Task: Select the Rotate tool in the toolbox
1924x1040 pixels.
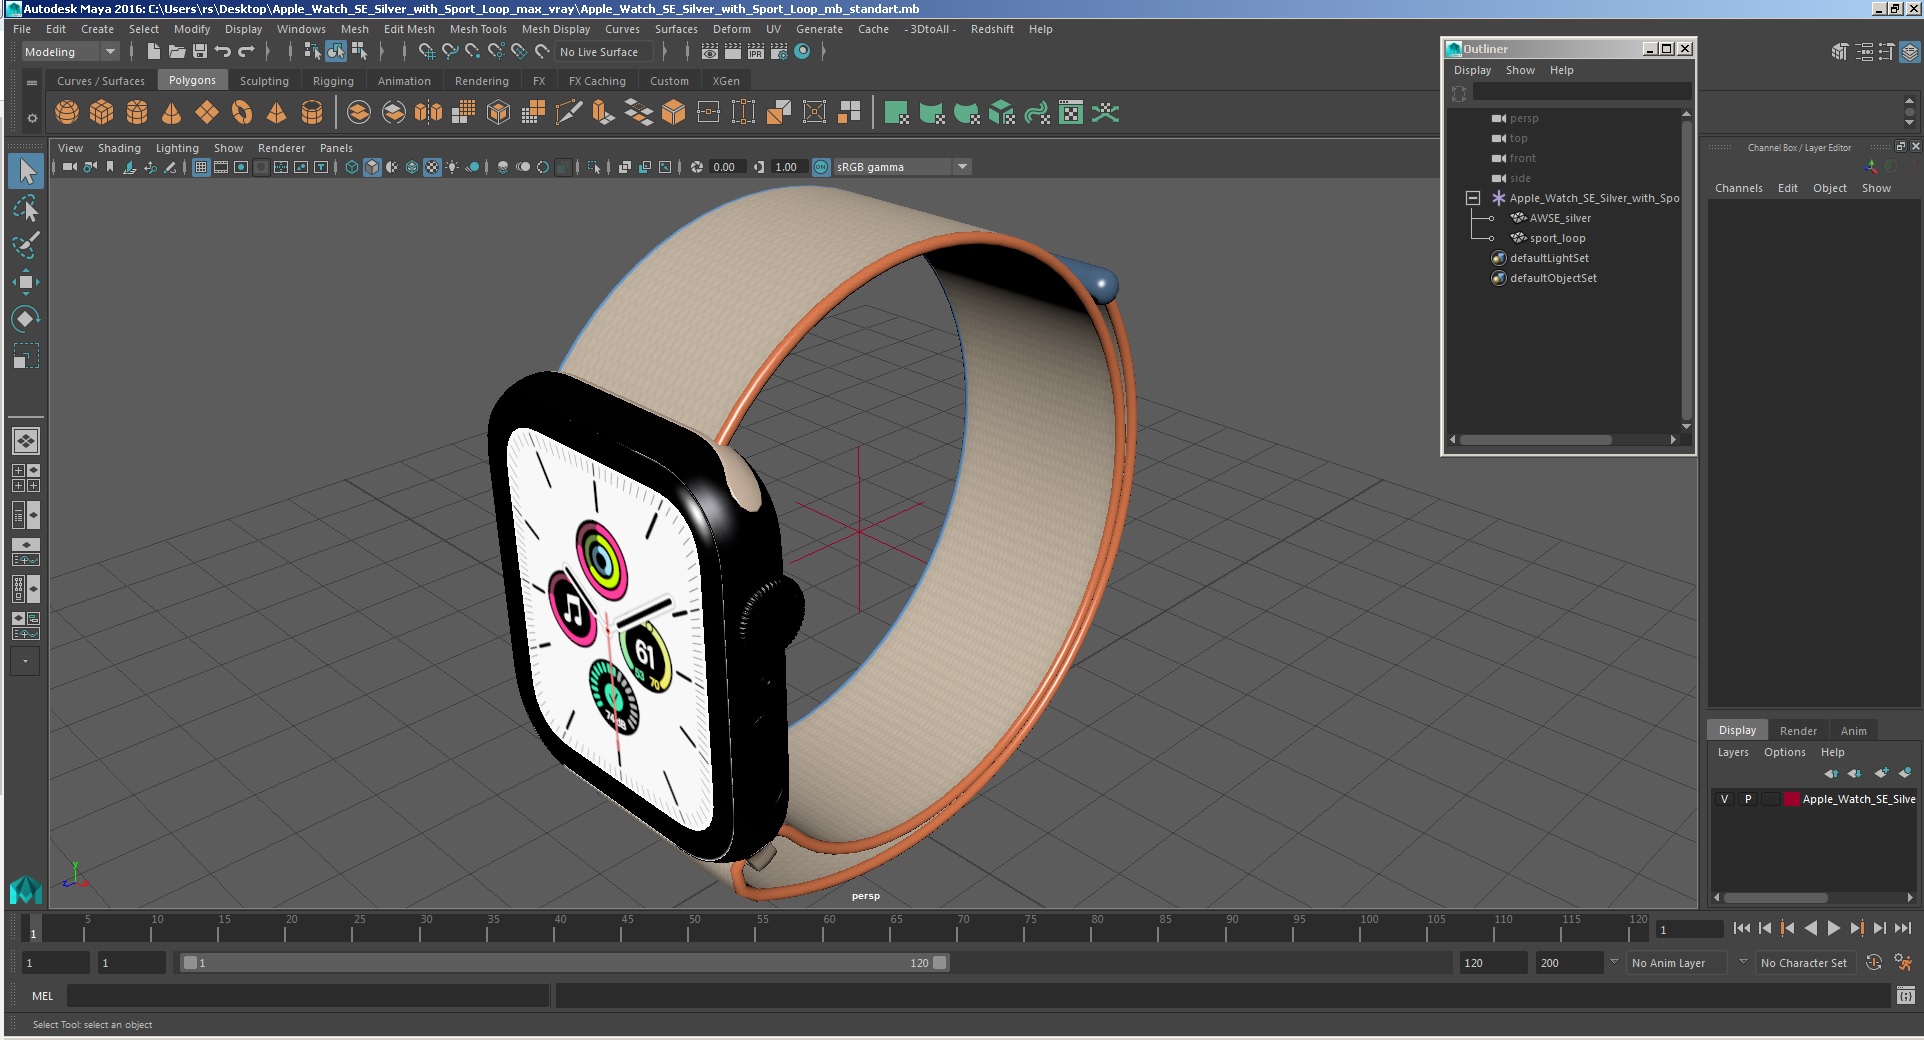Action: (x=26, y=319)
